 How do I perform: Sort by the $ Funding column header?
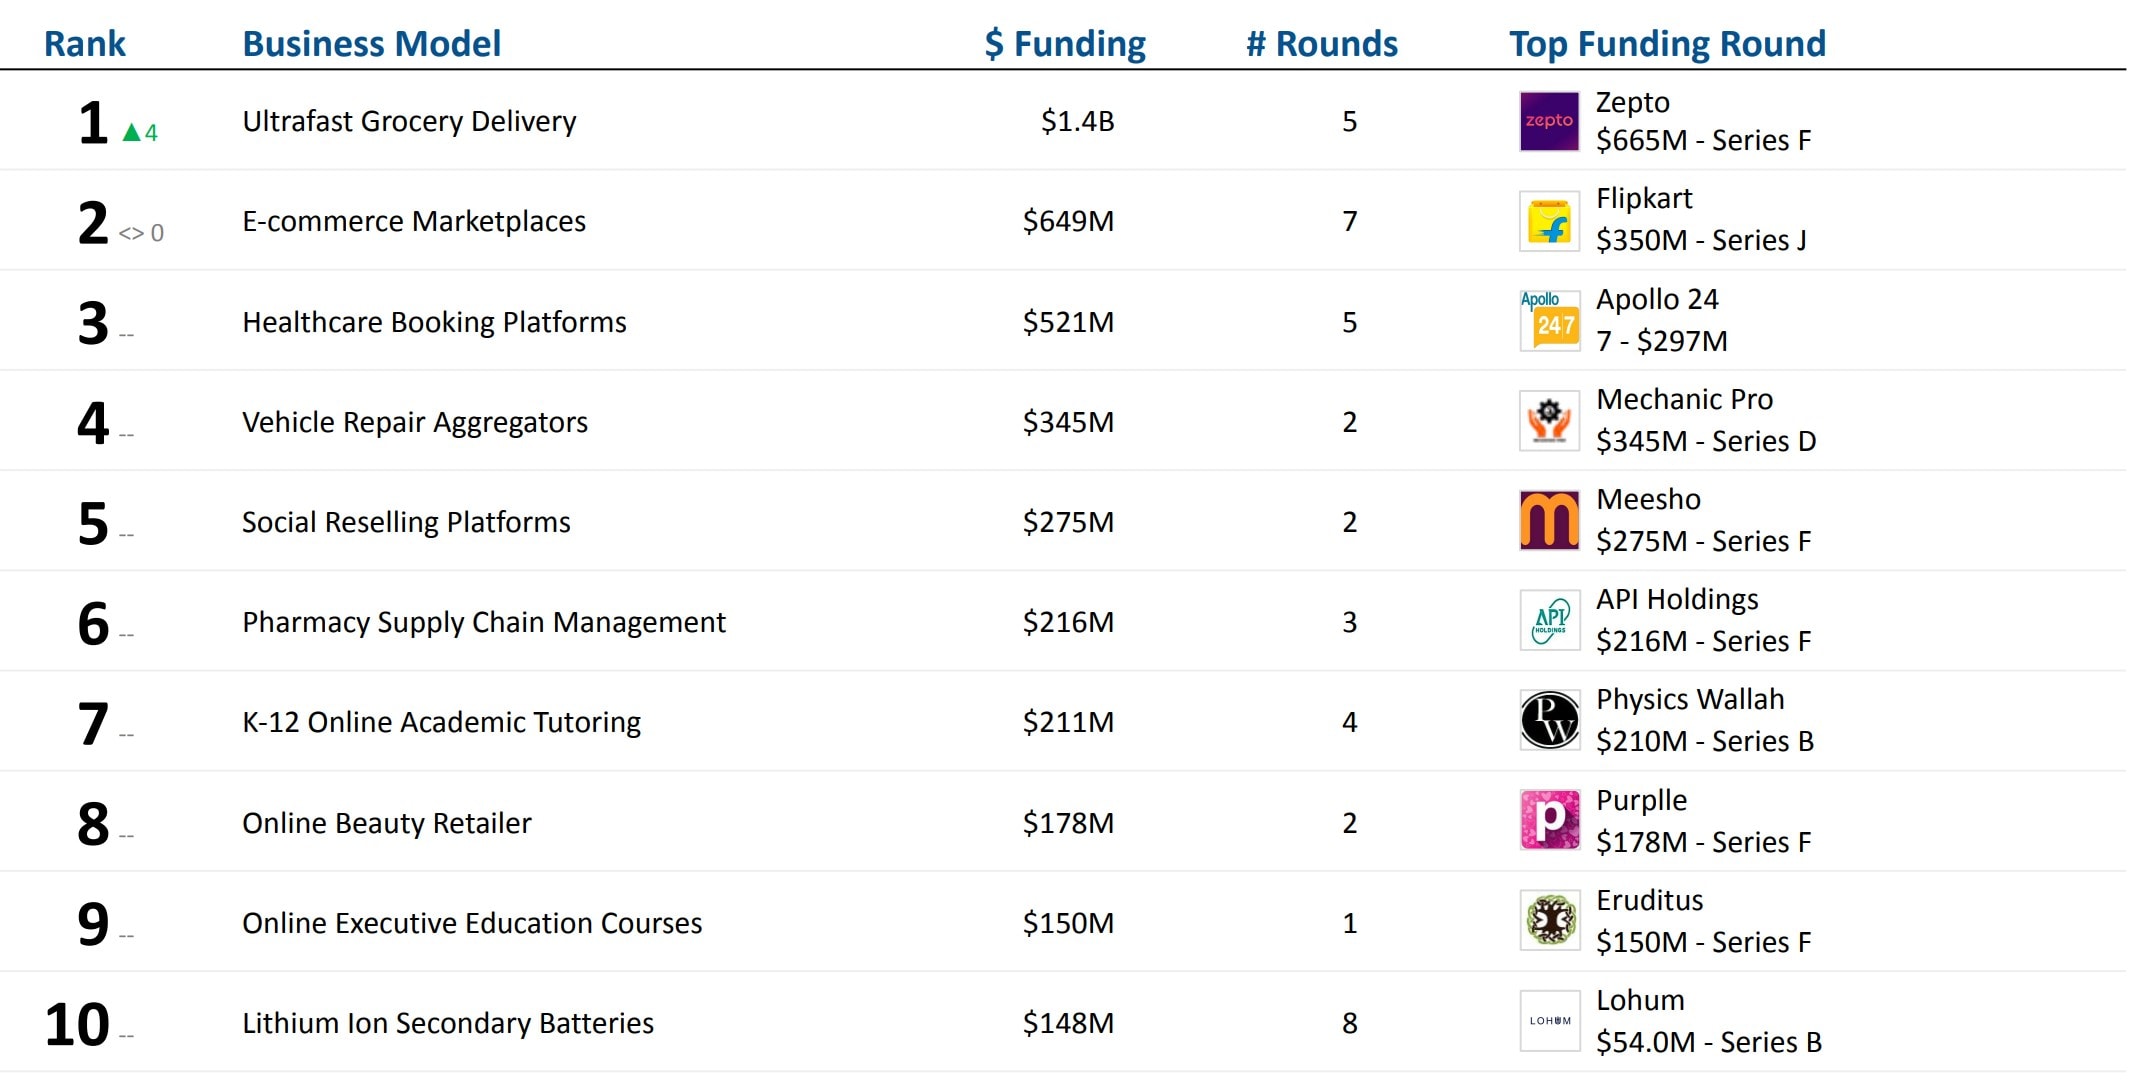tap(1065, 44)
